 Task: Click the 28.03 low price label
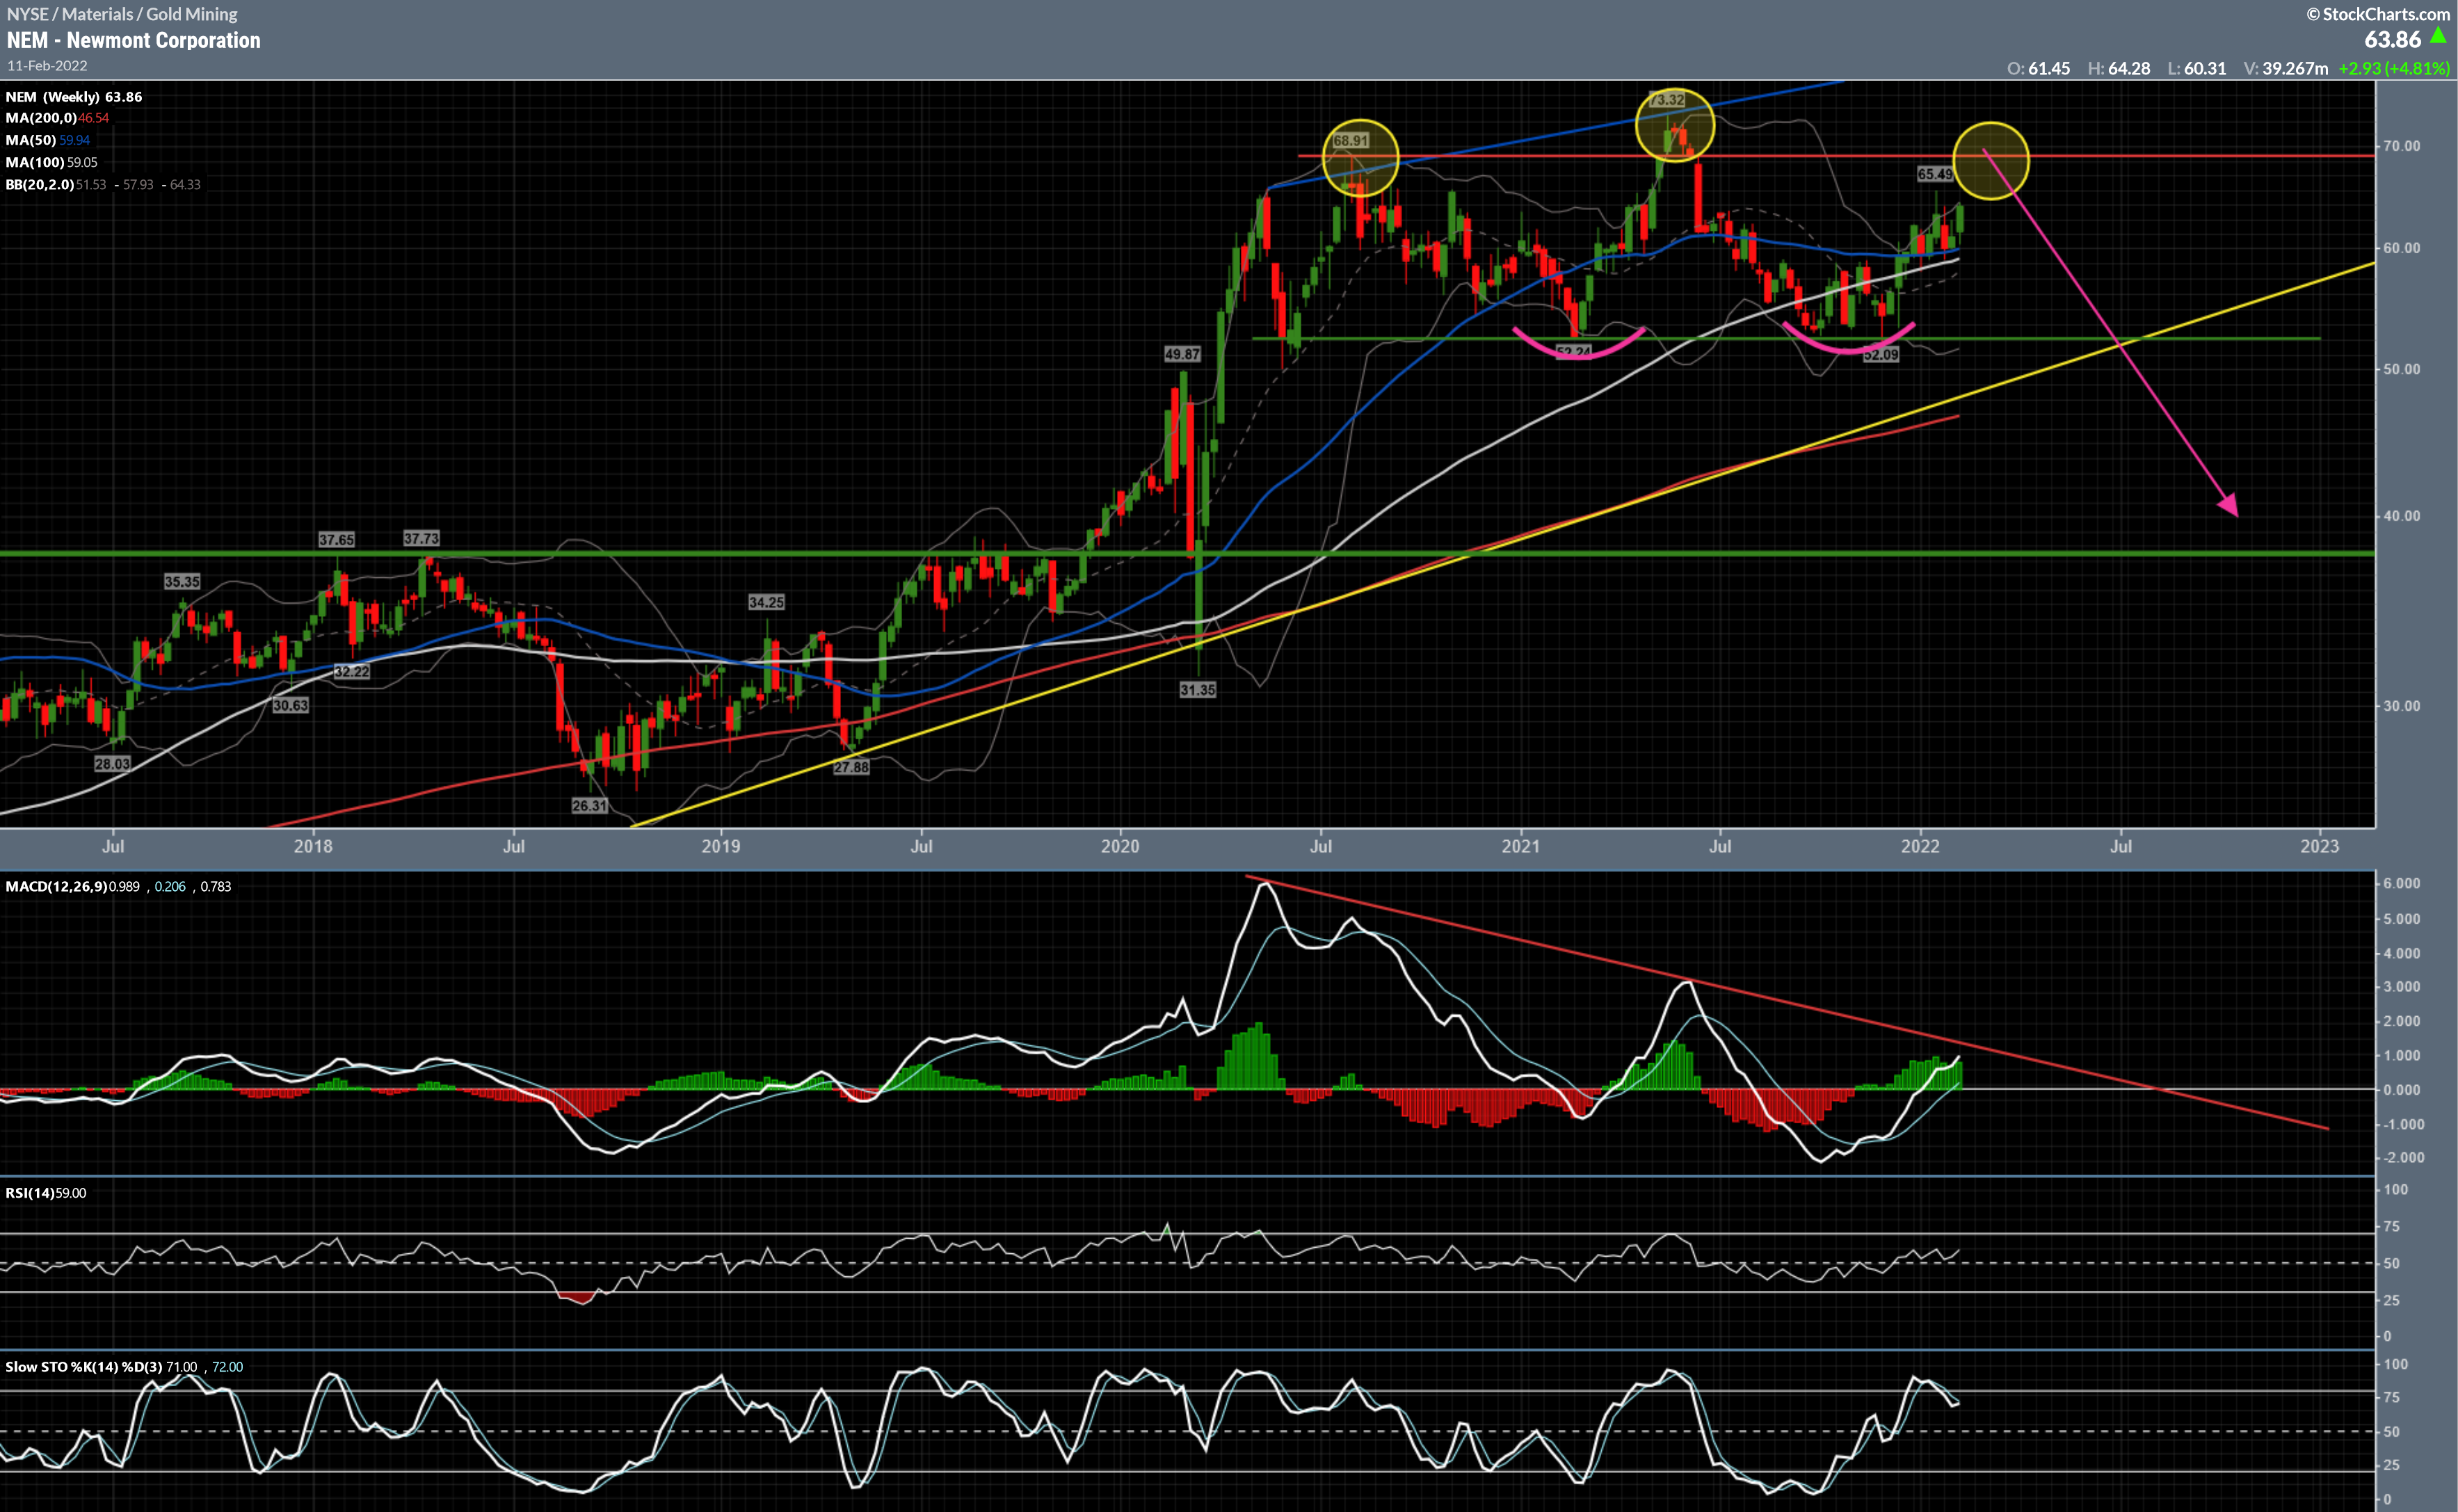[112, 764]
